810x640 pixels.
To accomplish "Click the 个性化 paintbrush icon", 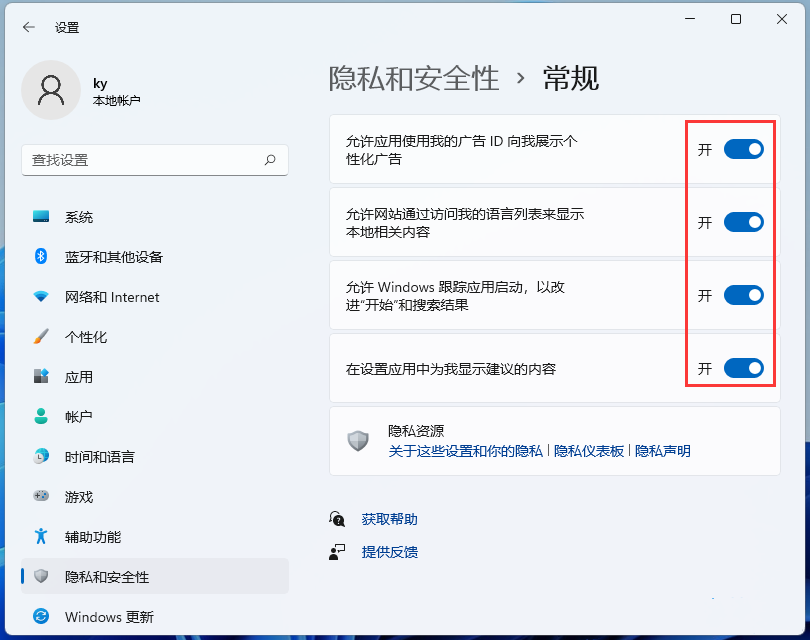I will [41, 336].
